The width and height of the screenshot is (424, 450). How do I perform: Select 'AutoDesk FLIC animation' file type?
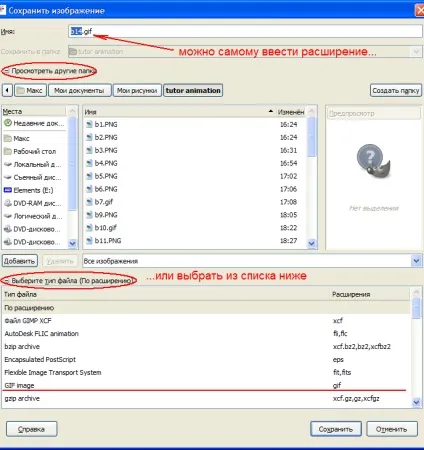207,334
